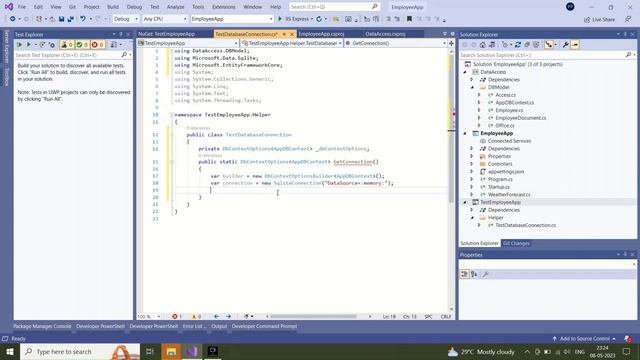Run All Tests in Test Explorer
Screen dimensions: 640x360
tap(19, 44)
